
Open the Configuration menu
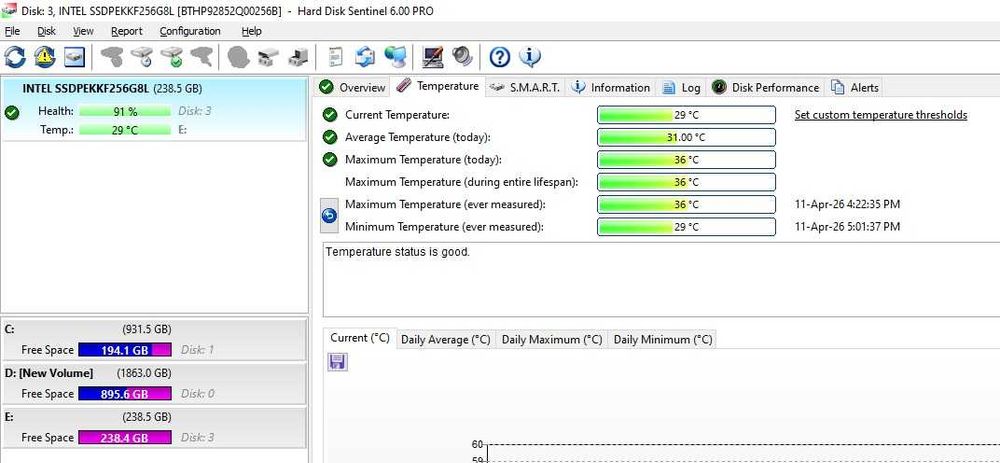[190, 31]
